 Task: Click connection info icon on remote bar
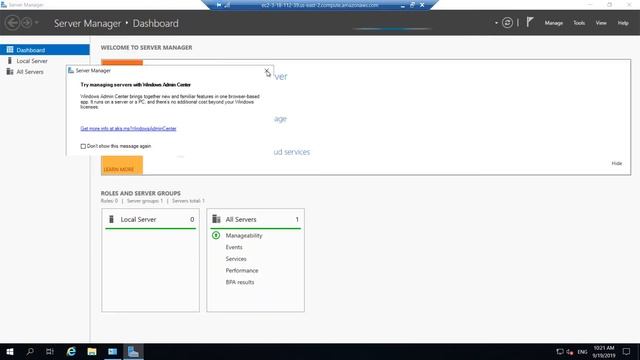227,5
